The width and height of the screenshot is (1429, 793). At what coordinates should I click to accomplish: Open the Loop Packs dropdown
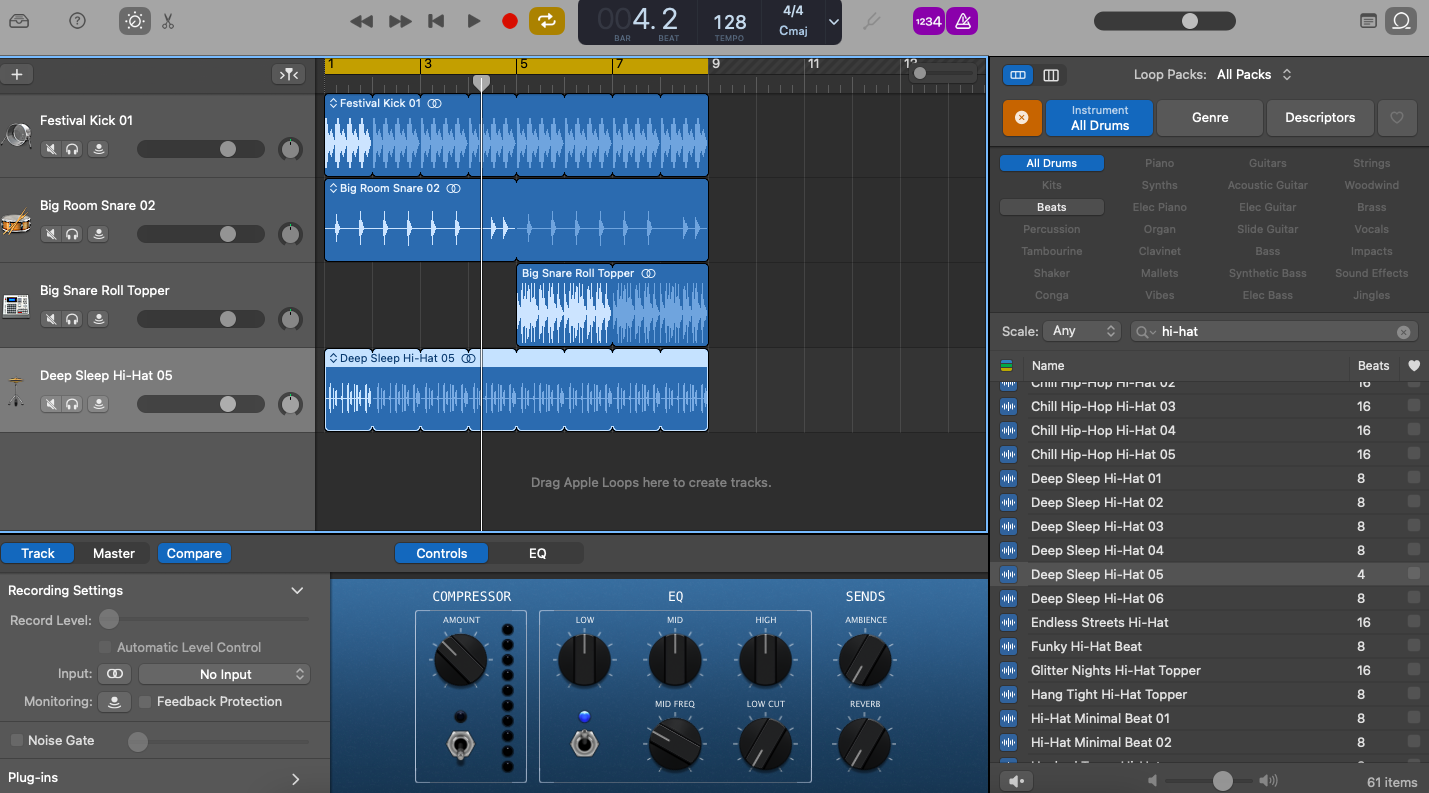coord(1254,74)
